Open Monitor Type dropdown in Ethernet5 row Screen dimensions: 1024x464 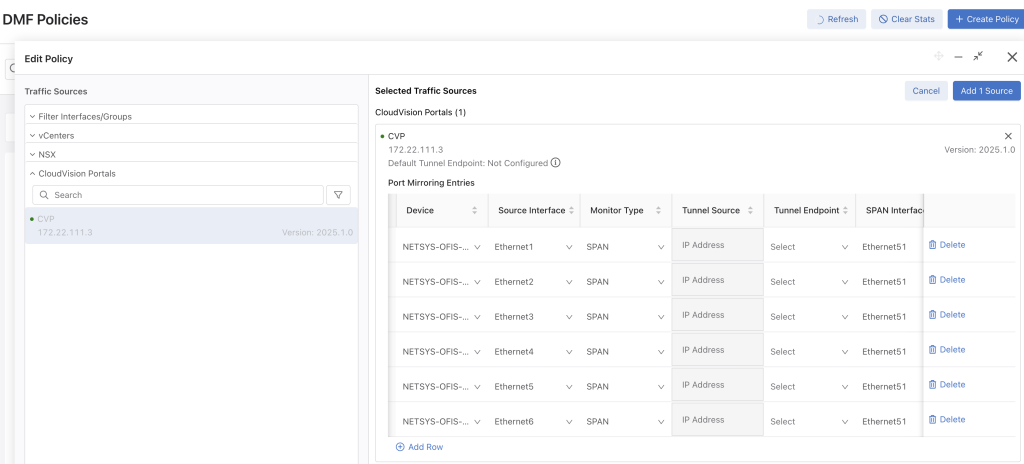point(622,387)
